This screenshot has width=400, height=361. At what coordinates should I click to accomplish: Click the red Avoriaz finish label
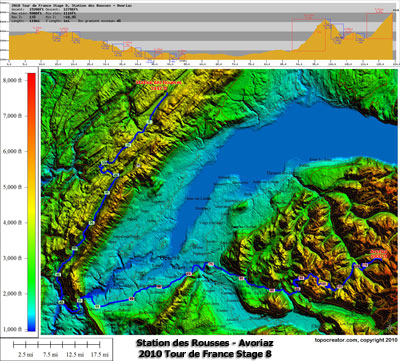[379, 254]
